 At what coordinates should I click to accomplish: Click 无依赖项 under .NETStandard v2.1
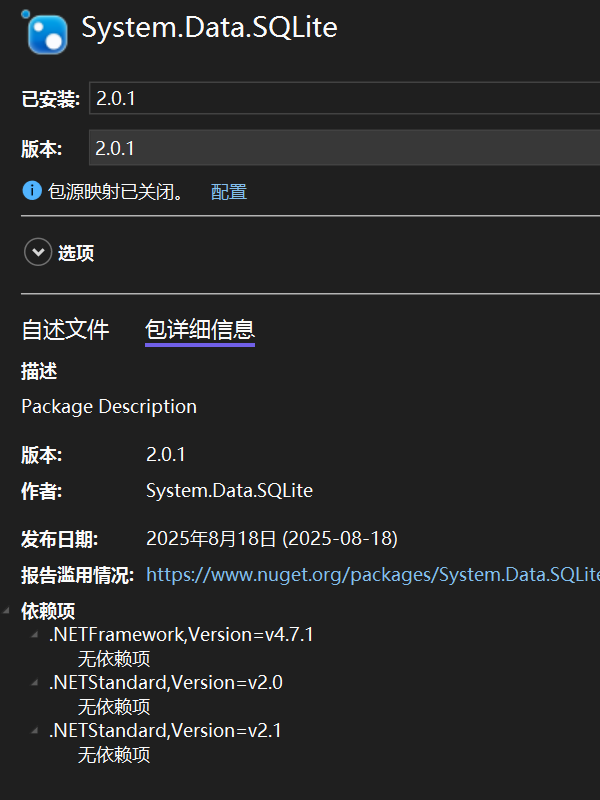114,755
